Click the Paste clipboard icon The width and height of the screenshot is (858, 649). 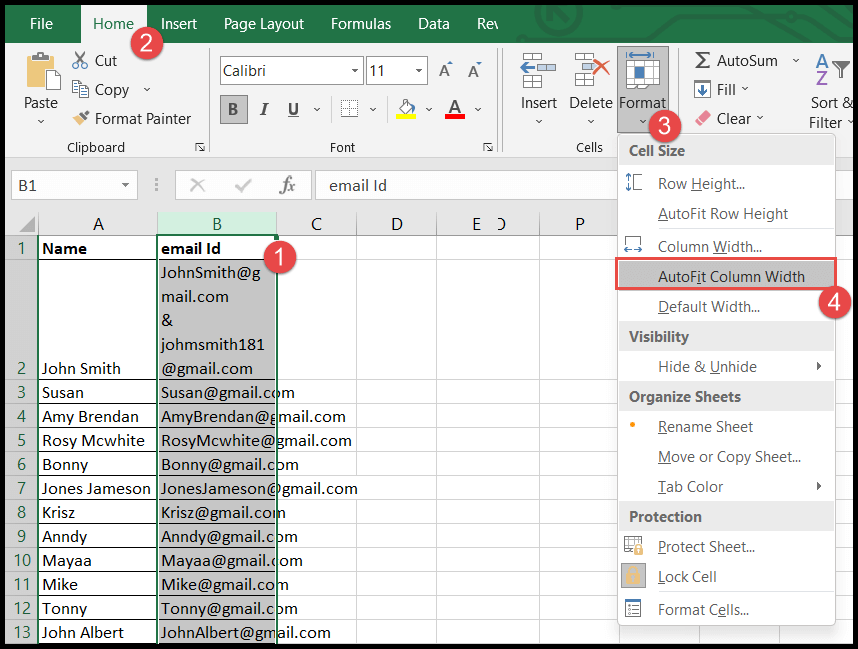43,71
